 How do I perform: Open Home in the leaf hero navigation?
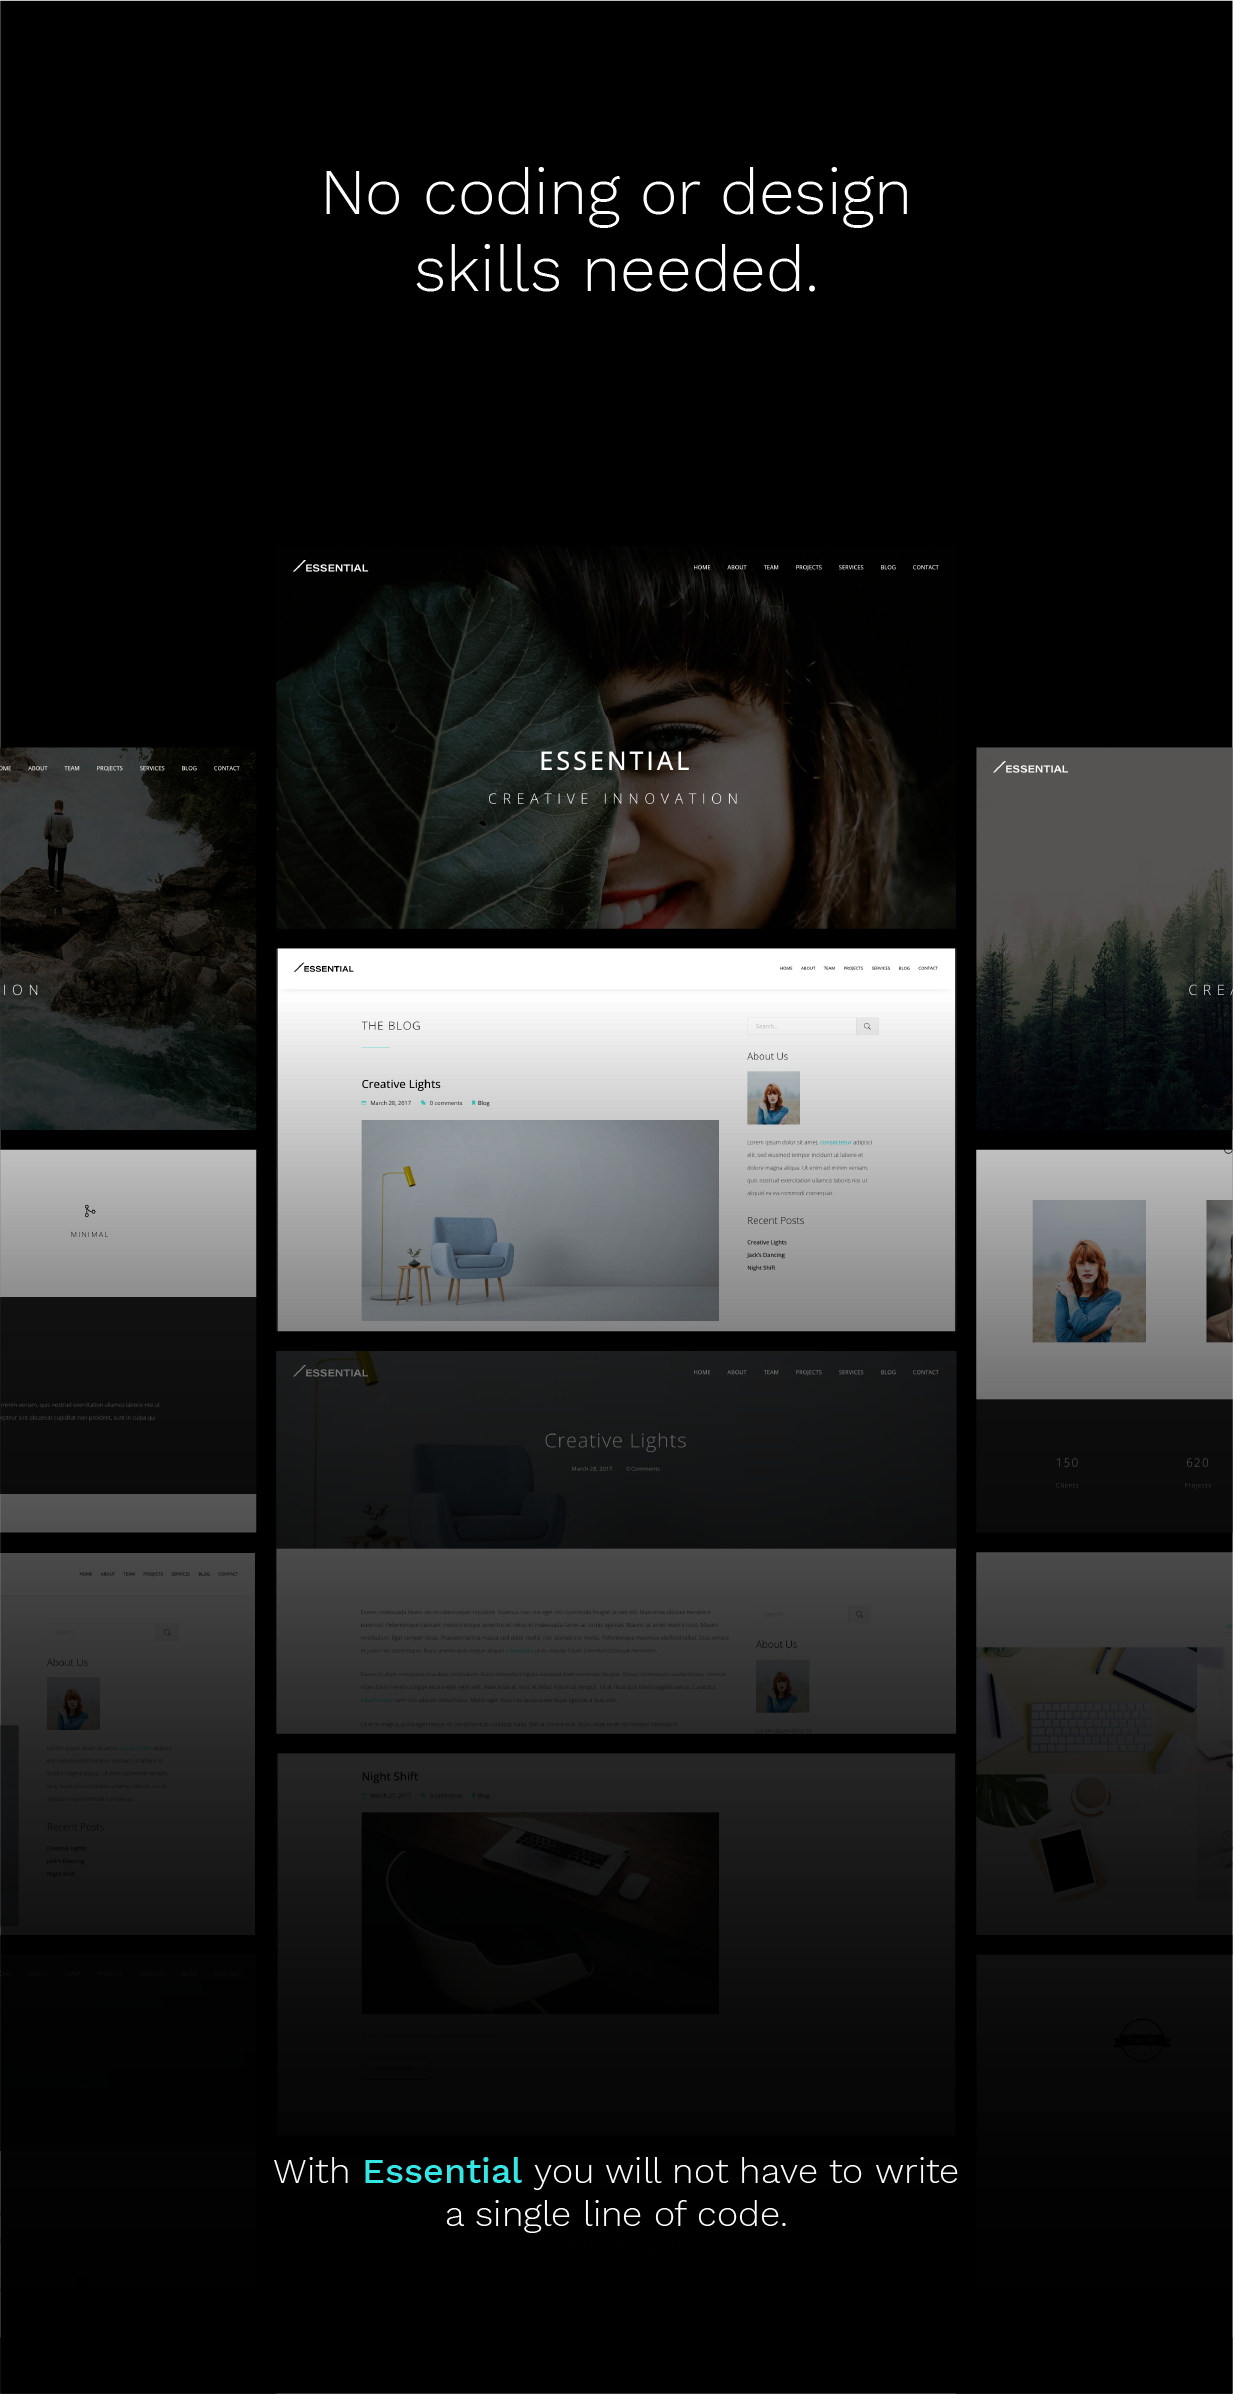pos(702,567)
